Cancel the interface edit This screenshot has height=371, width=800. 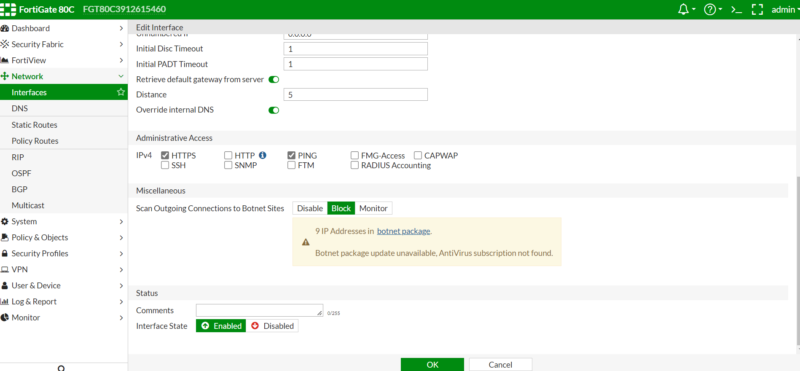(501, 364)
